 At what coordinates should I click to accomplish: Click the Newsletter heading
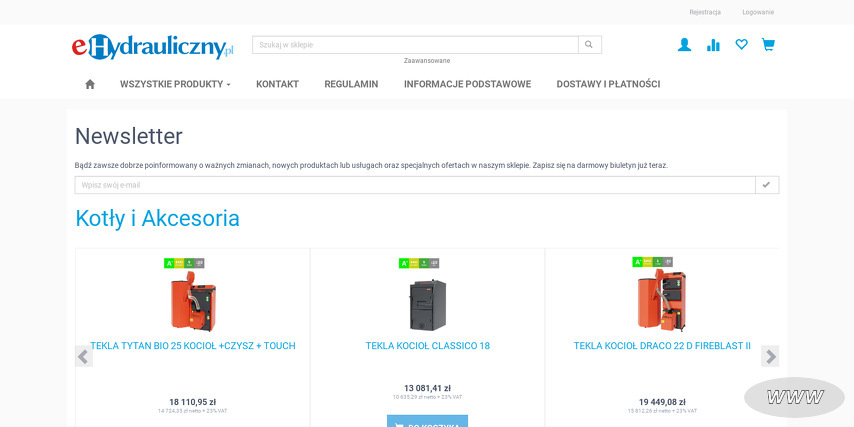tap(129, 136)
